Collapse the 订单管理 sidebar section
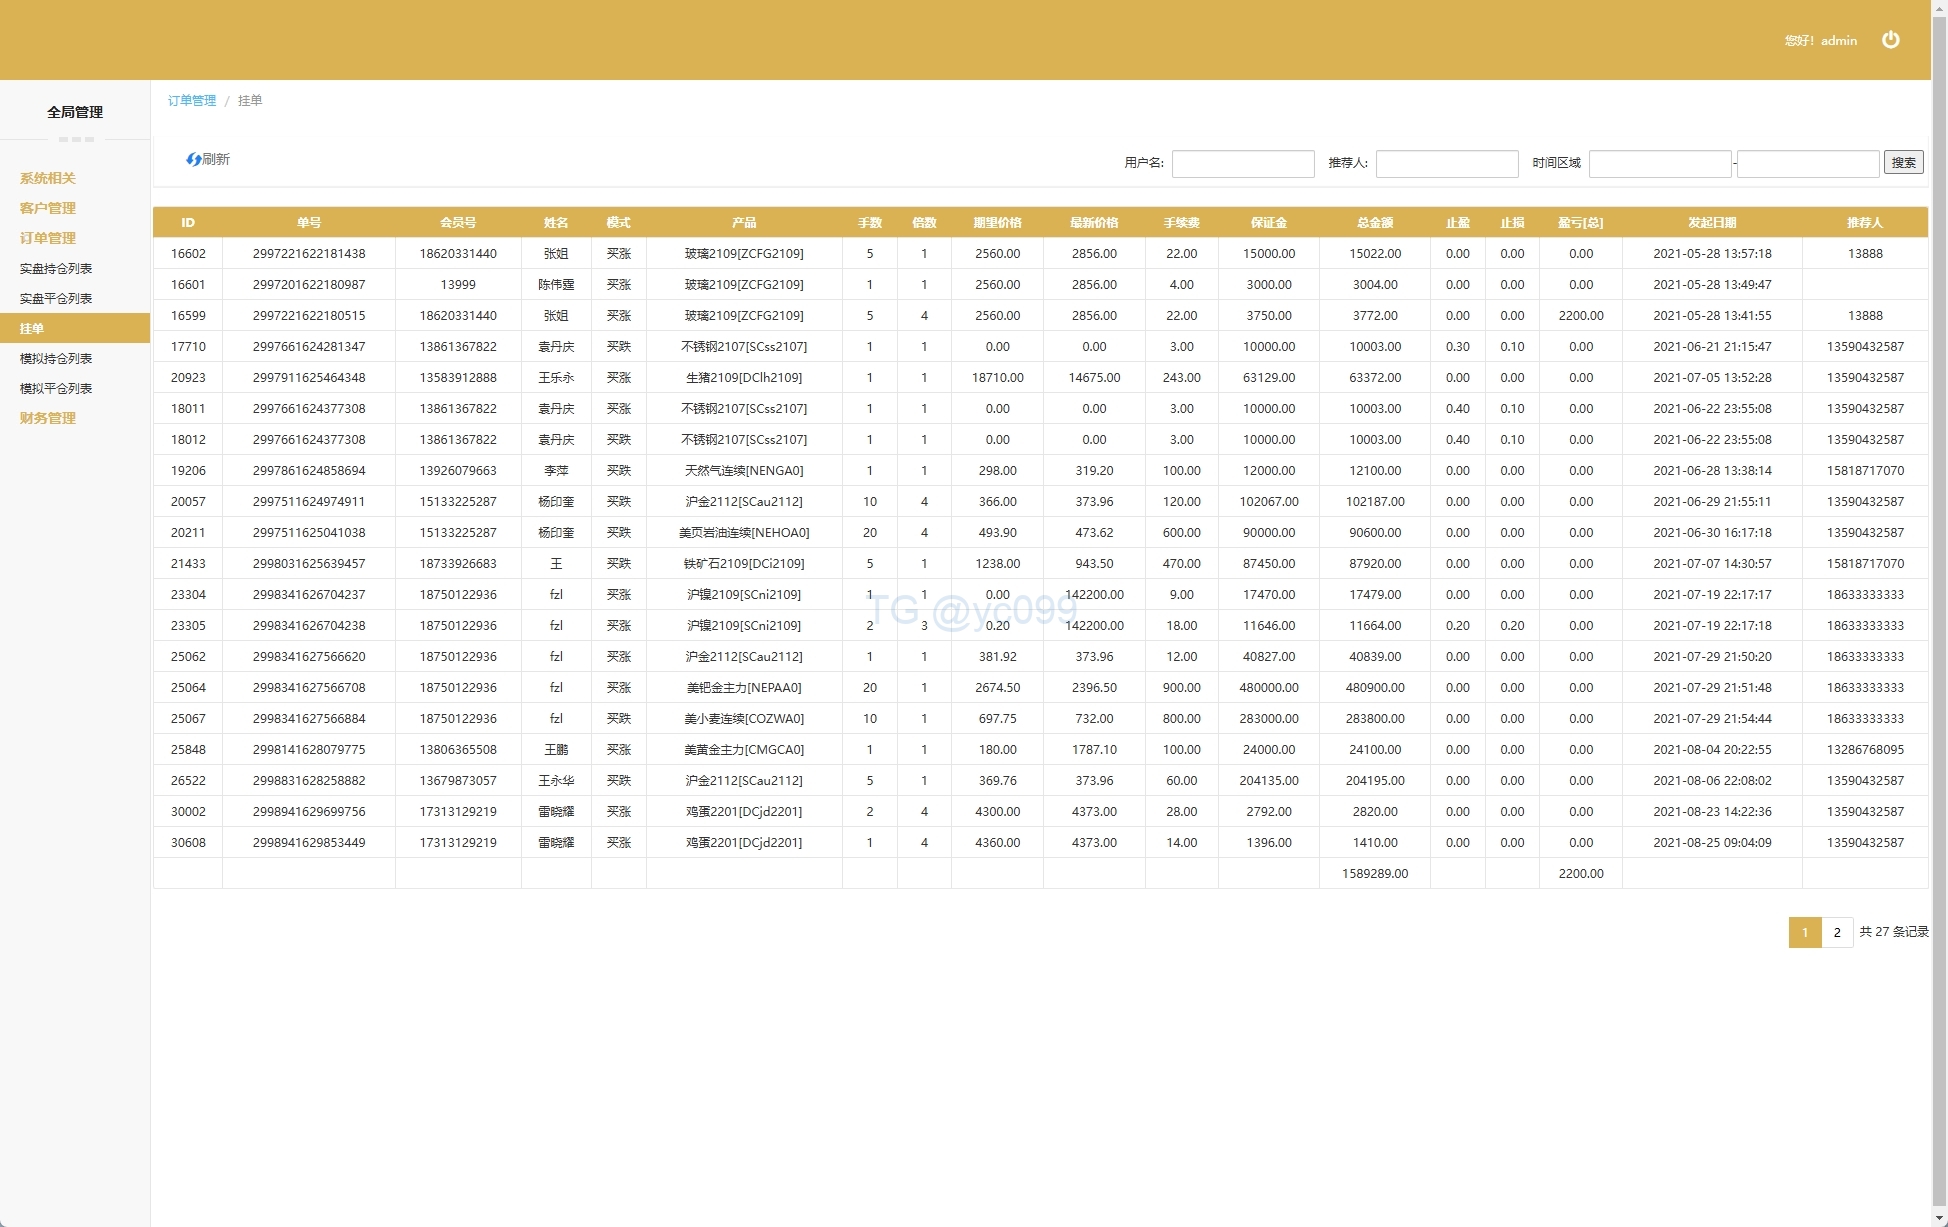Viewport: 1948px width, 1227px height. click(47, 238)
